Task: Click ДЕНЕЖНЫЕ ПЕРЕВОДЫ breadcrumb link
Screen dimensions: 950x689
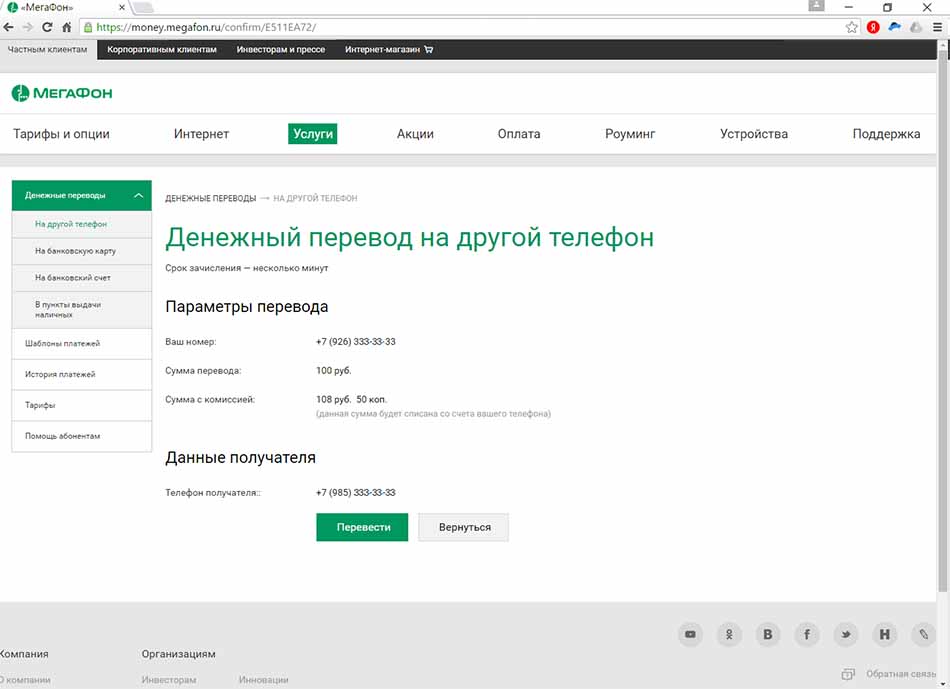Action: 211,199
